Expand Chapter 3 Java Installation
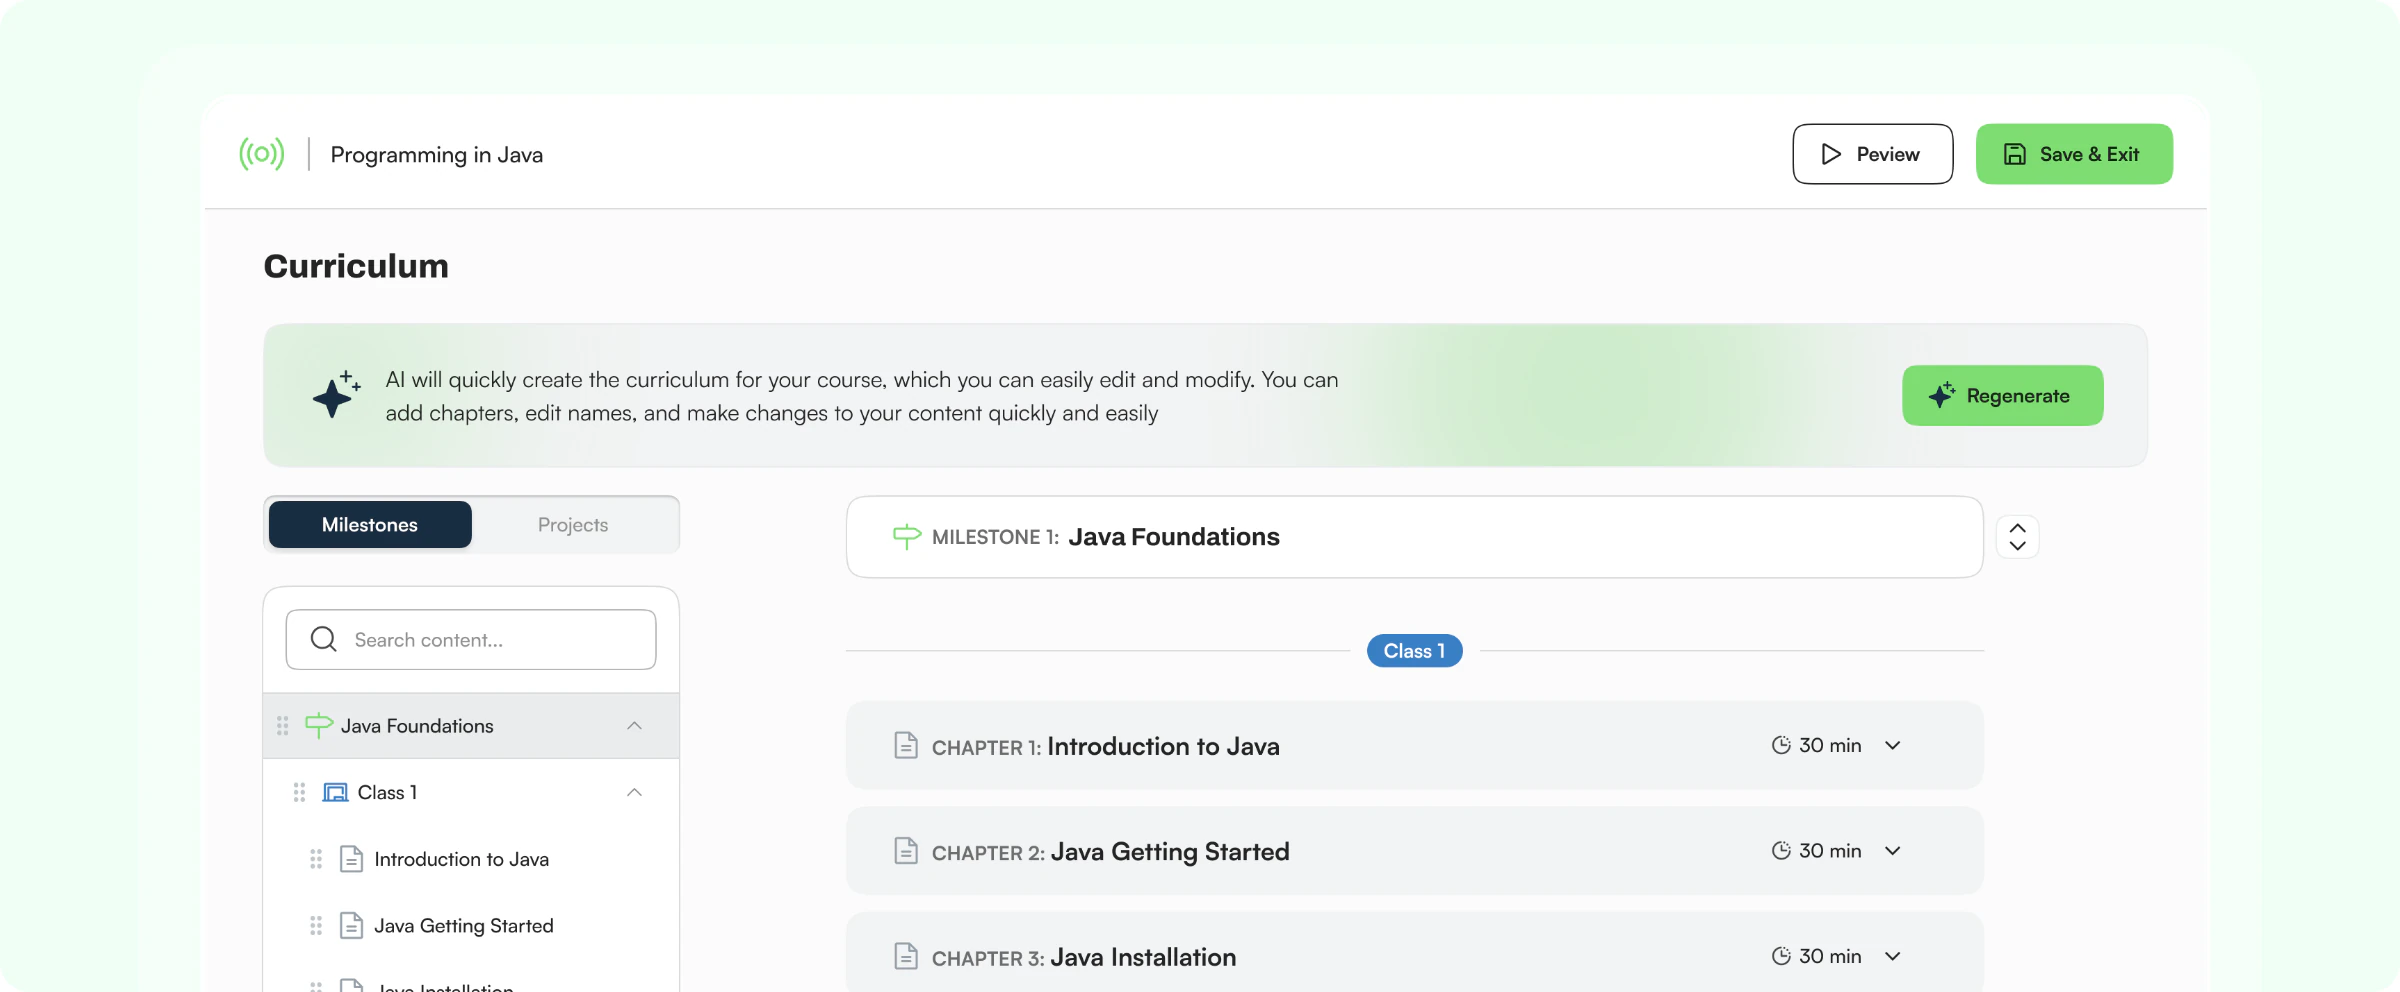This screenshot has height=992, width=2400. [x=1893, y=956]
